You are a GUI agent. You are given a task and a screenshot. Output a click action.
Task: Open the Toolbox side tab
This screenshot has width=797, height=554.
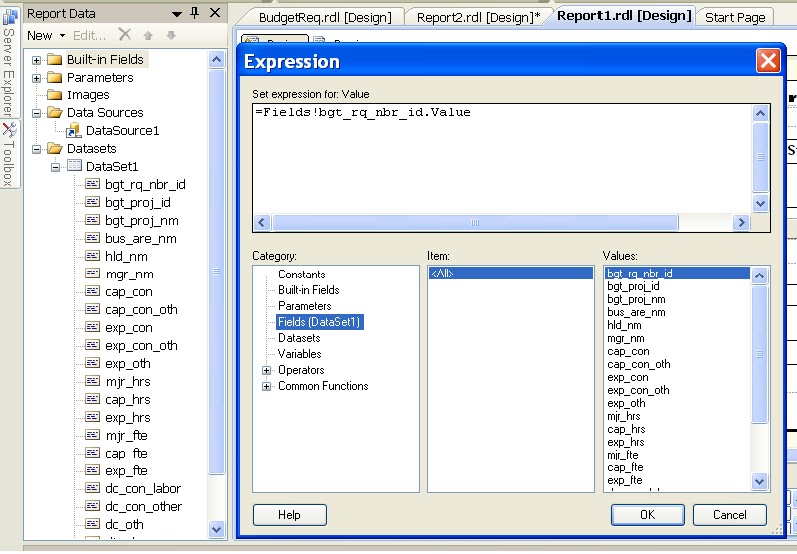point(9,155)
